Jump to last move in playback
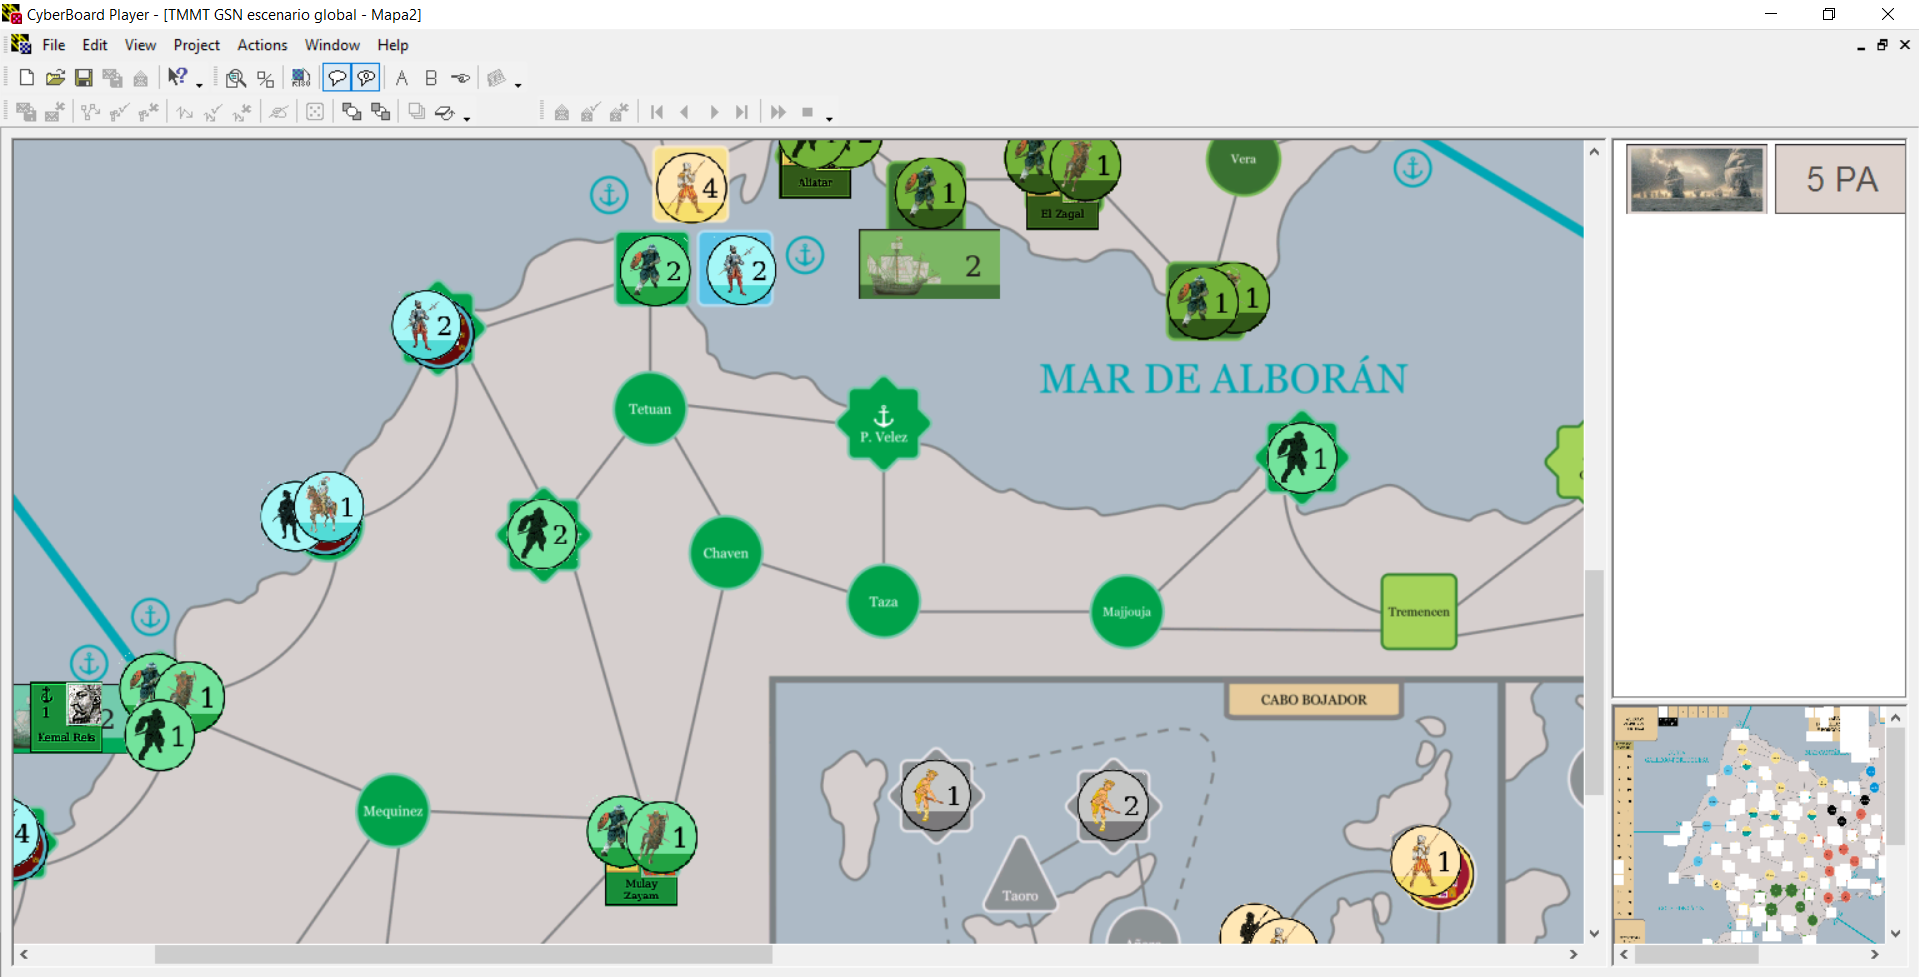Image resolution: width=1919 pixels, height=977 pixels. click(x=742, y=112)
